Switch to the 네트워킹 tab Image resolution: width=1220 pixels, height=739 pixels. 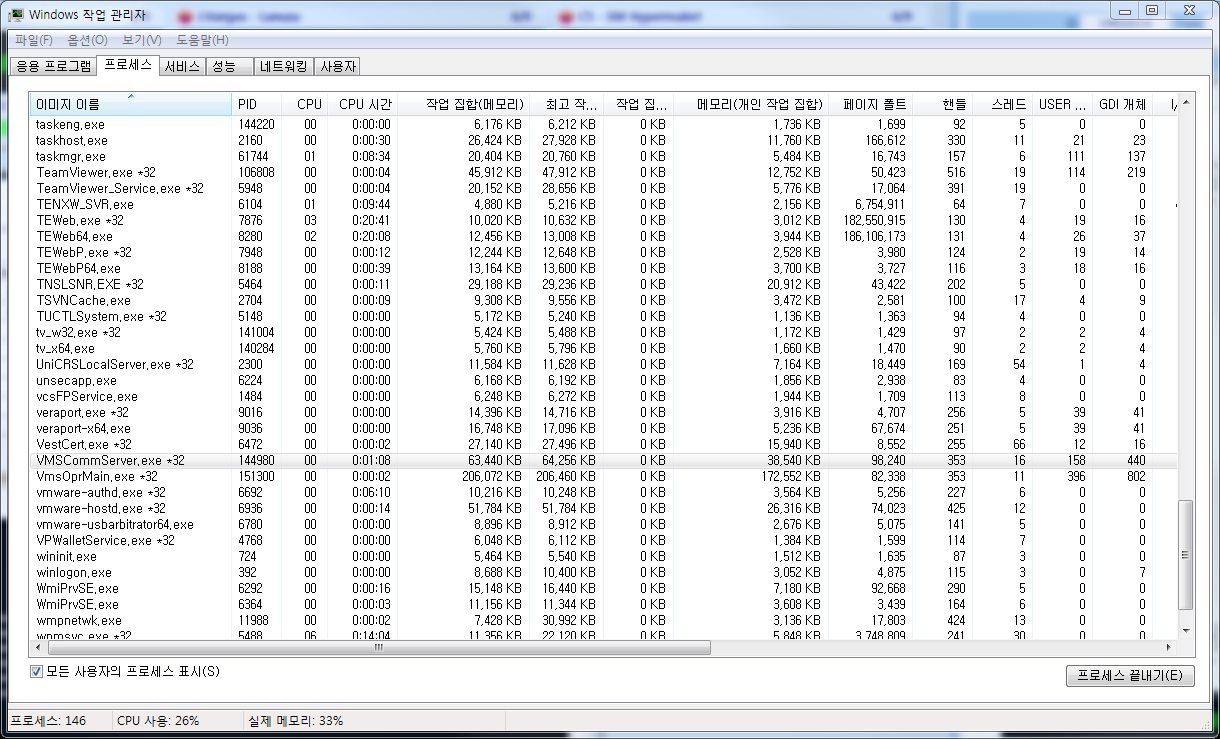[283, 67]
